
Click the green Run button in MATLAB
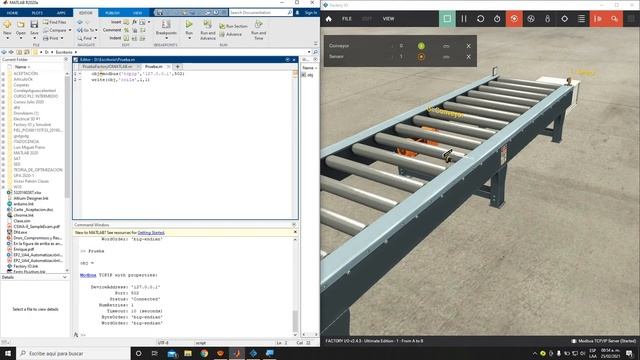pos(189,25)
